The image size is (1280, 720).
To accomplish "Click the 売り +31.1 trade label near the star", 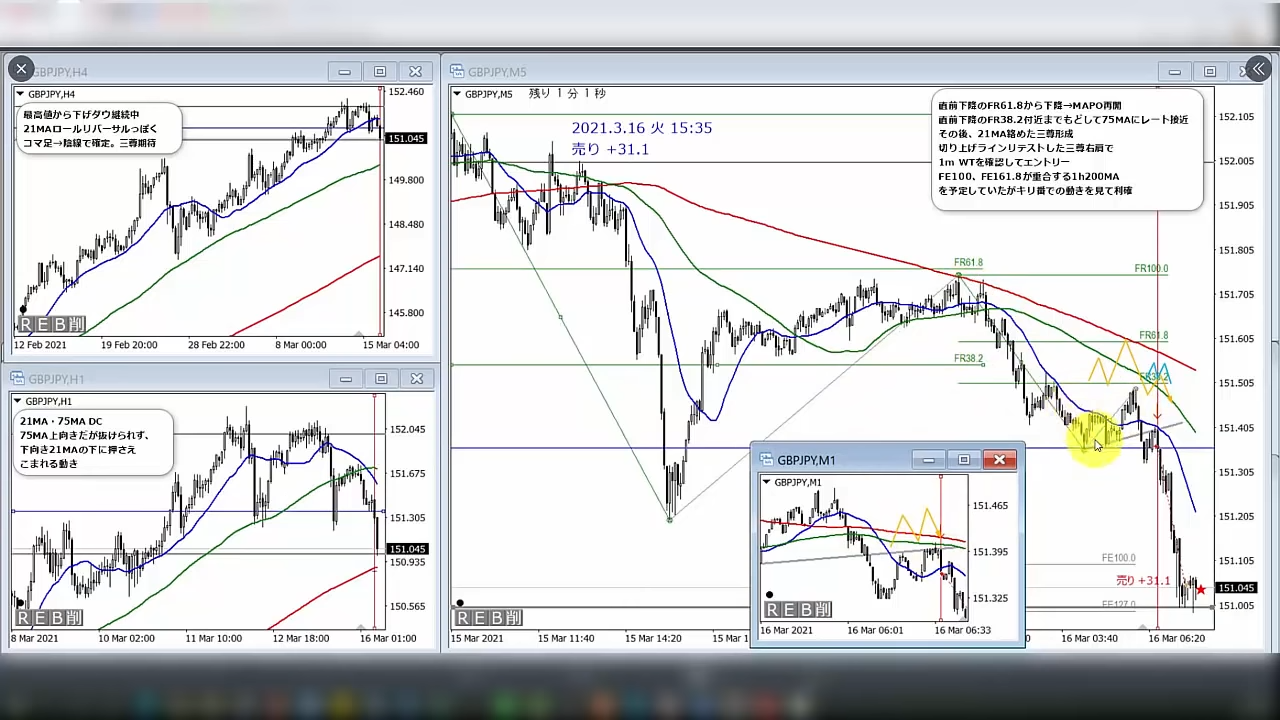I will click(x=1142, y=581).
